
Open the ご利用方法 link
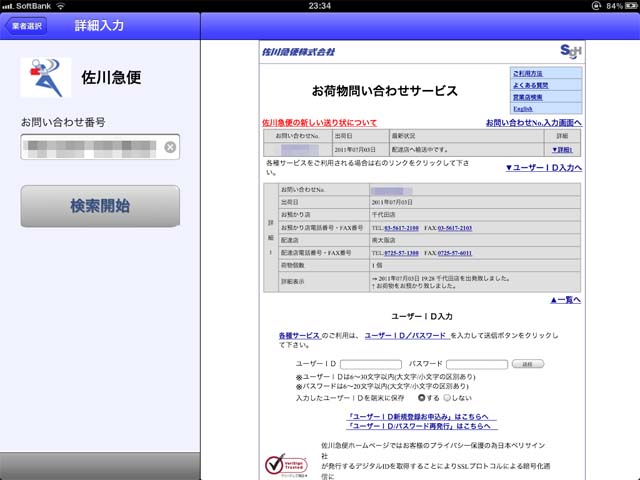pos(528,73)
